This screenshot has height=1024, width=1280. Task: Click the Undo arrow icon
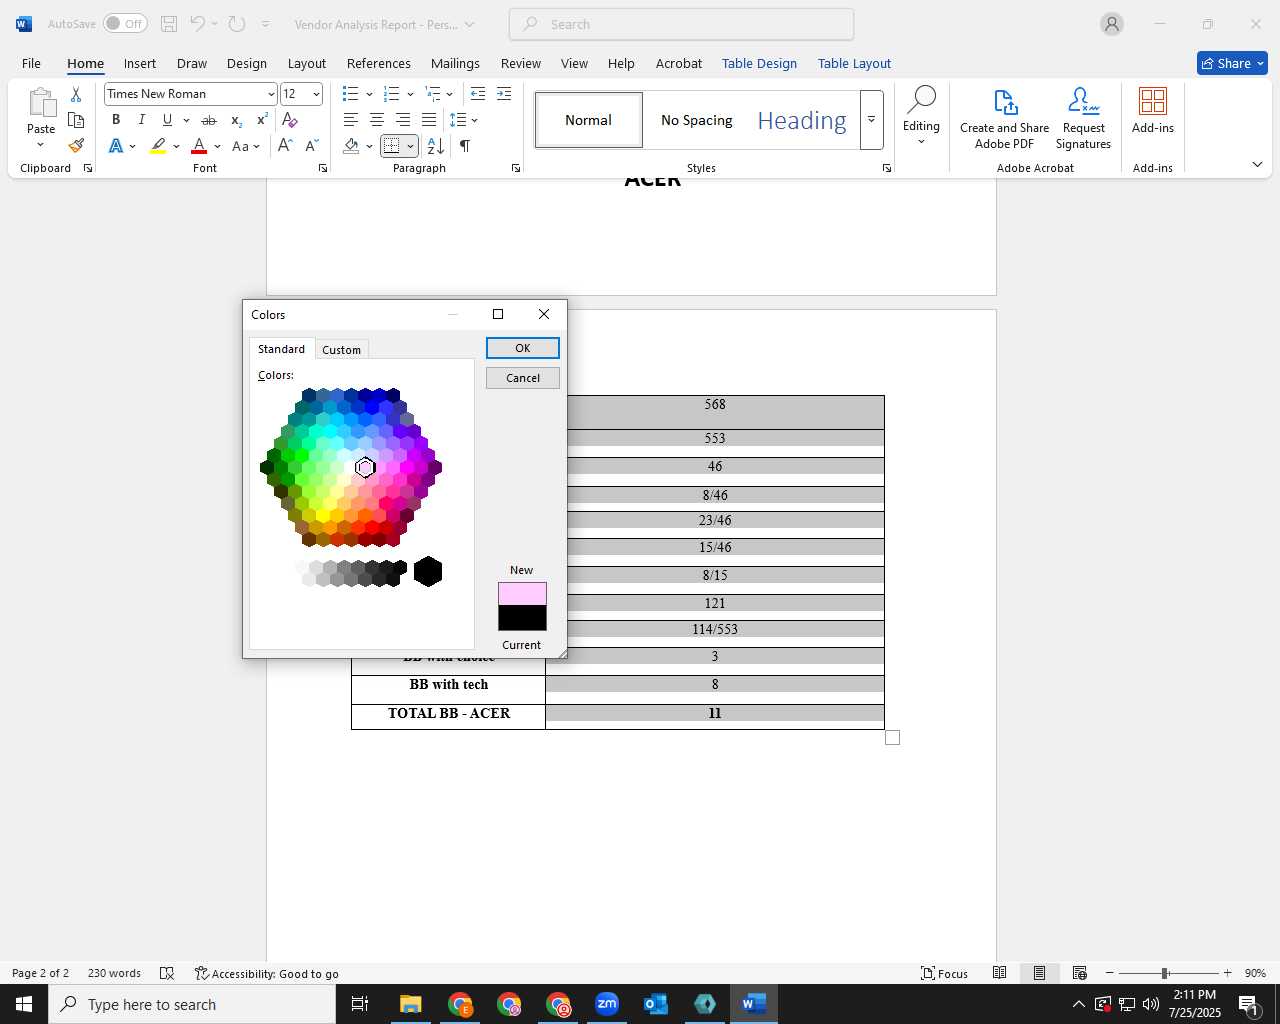pos(197,24)
